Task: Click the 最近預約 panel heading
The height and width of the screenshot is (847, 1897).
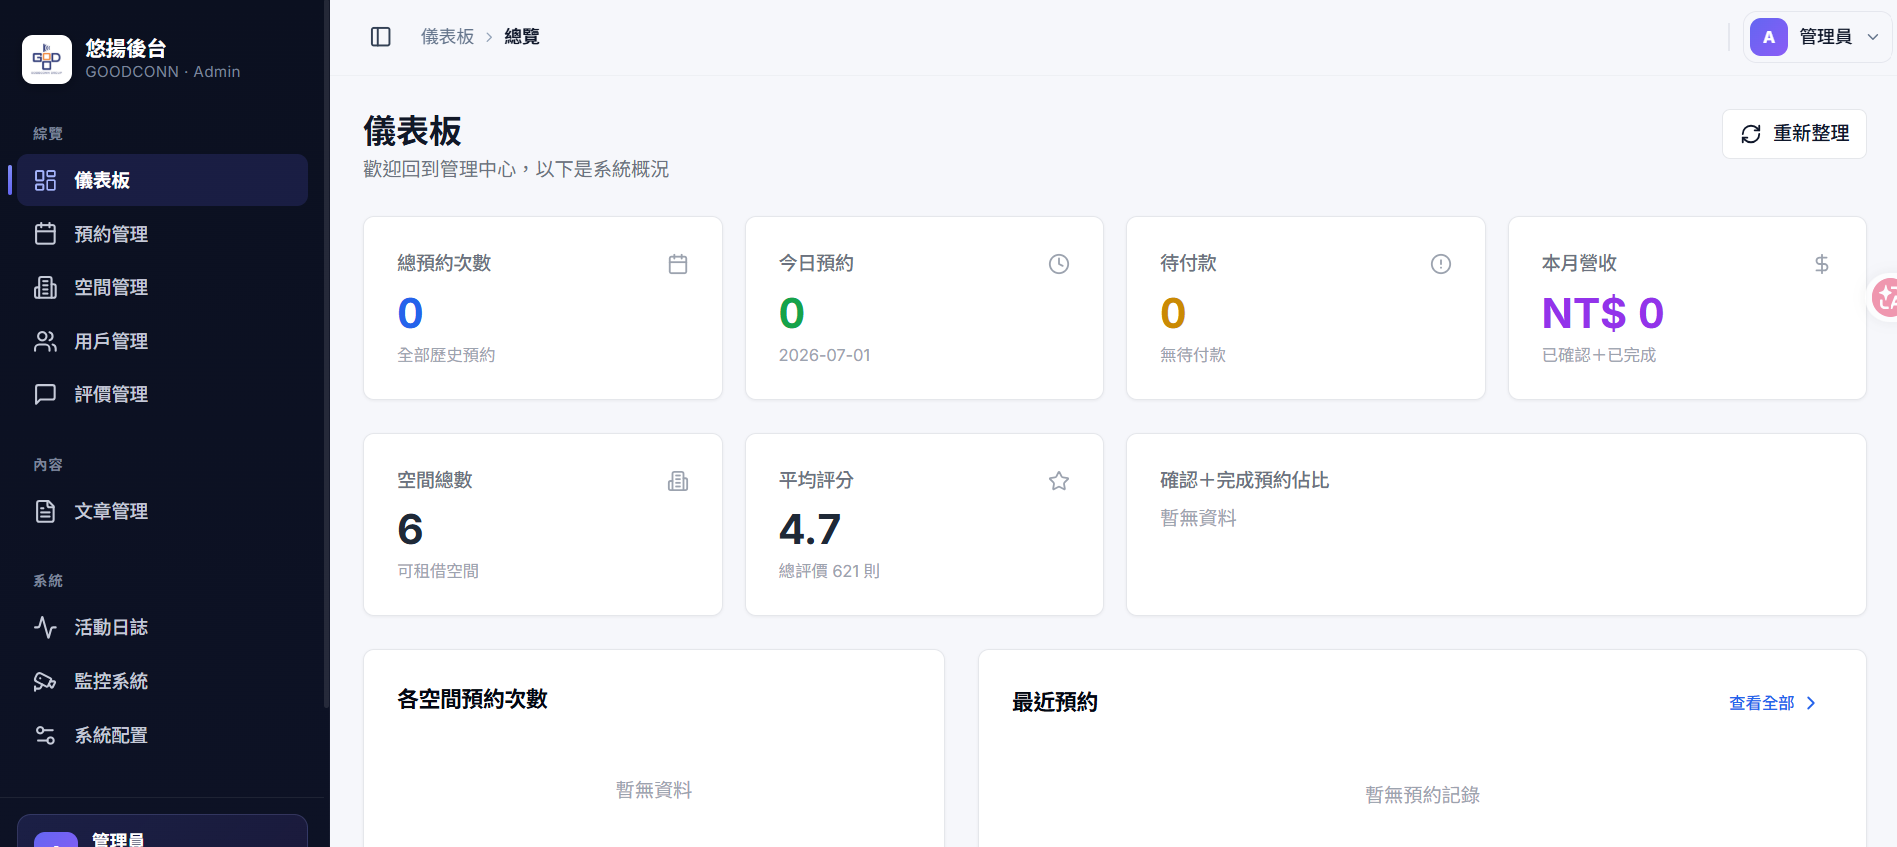Action: (1054, 702)
